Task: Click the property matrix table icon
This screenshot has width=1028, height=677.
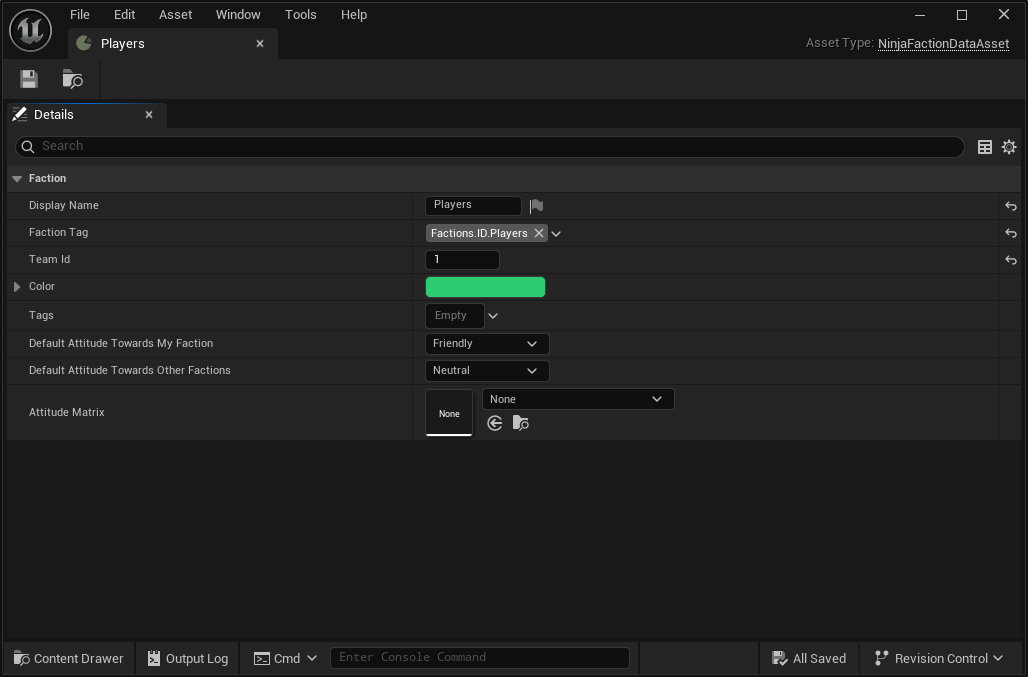Action: coord(985,147)
